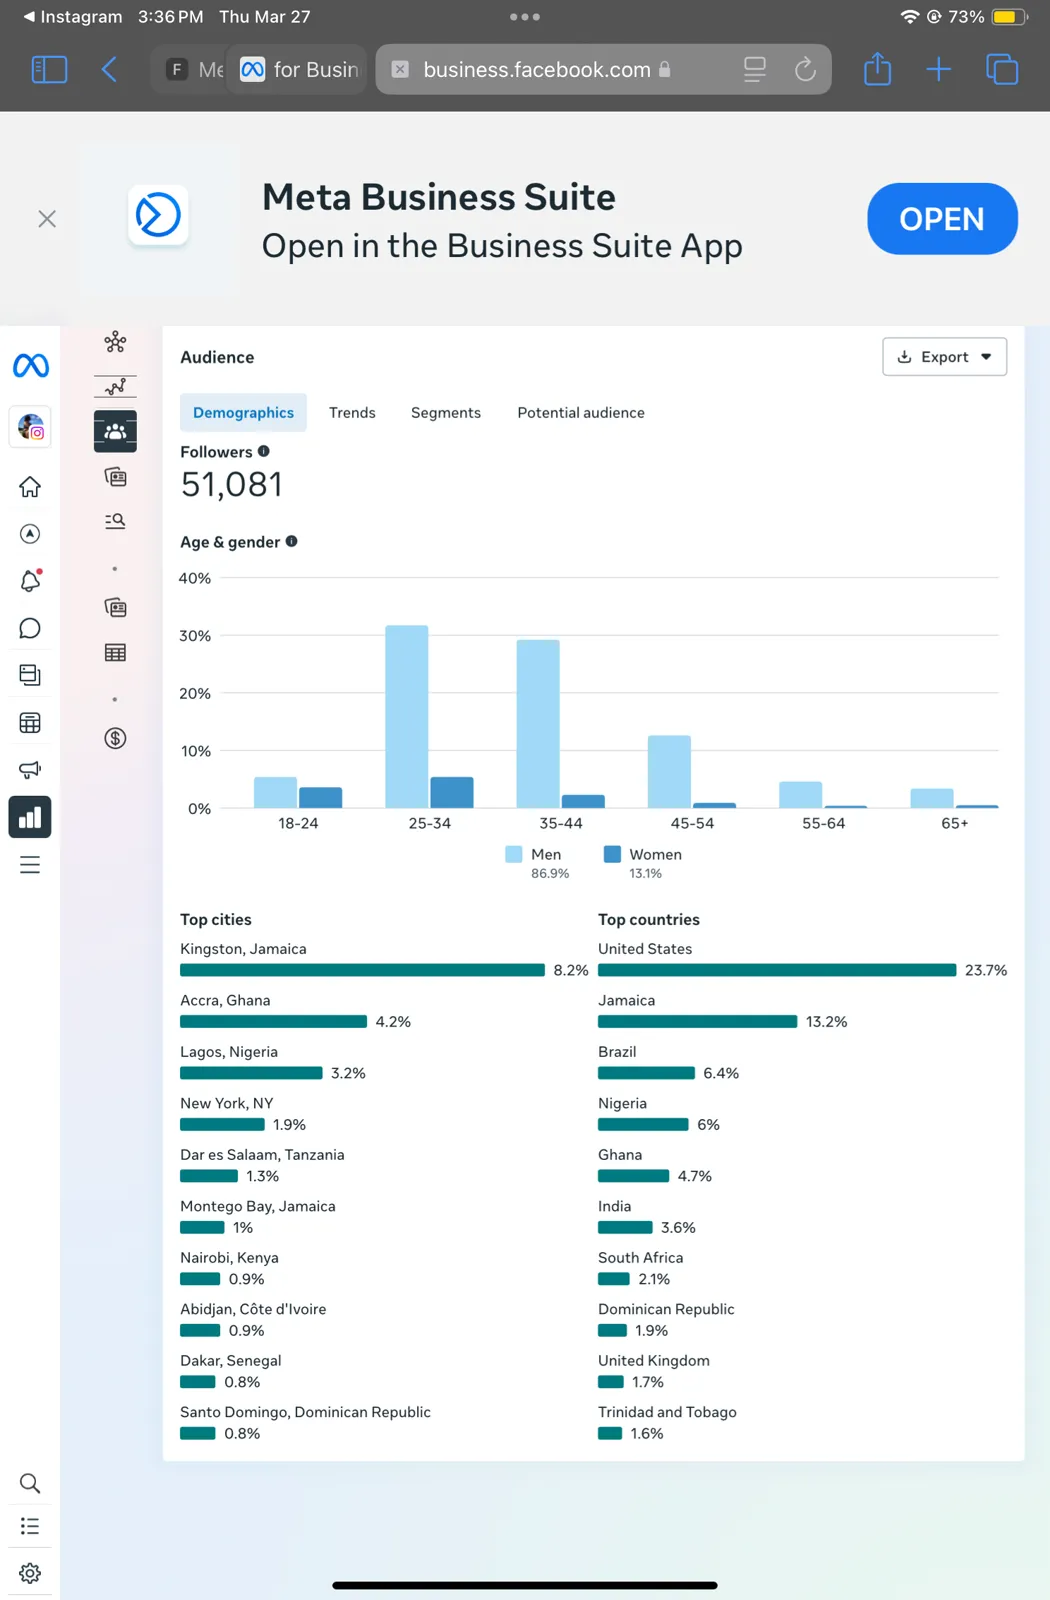Click the Women bar for ages 18-24

point(321,797)
